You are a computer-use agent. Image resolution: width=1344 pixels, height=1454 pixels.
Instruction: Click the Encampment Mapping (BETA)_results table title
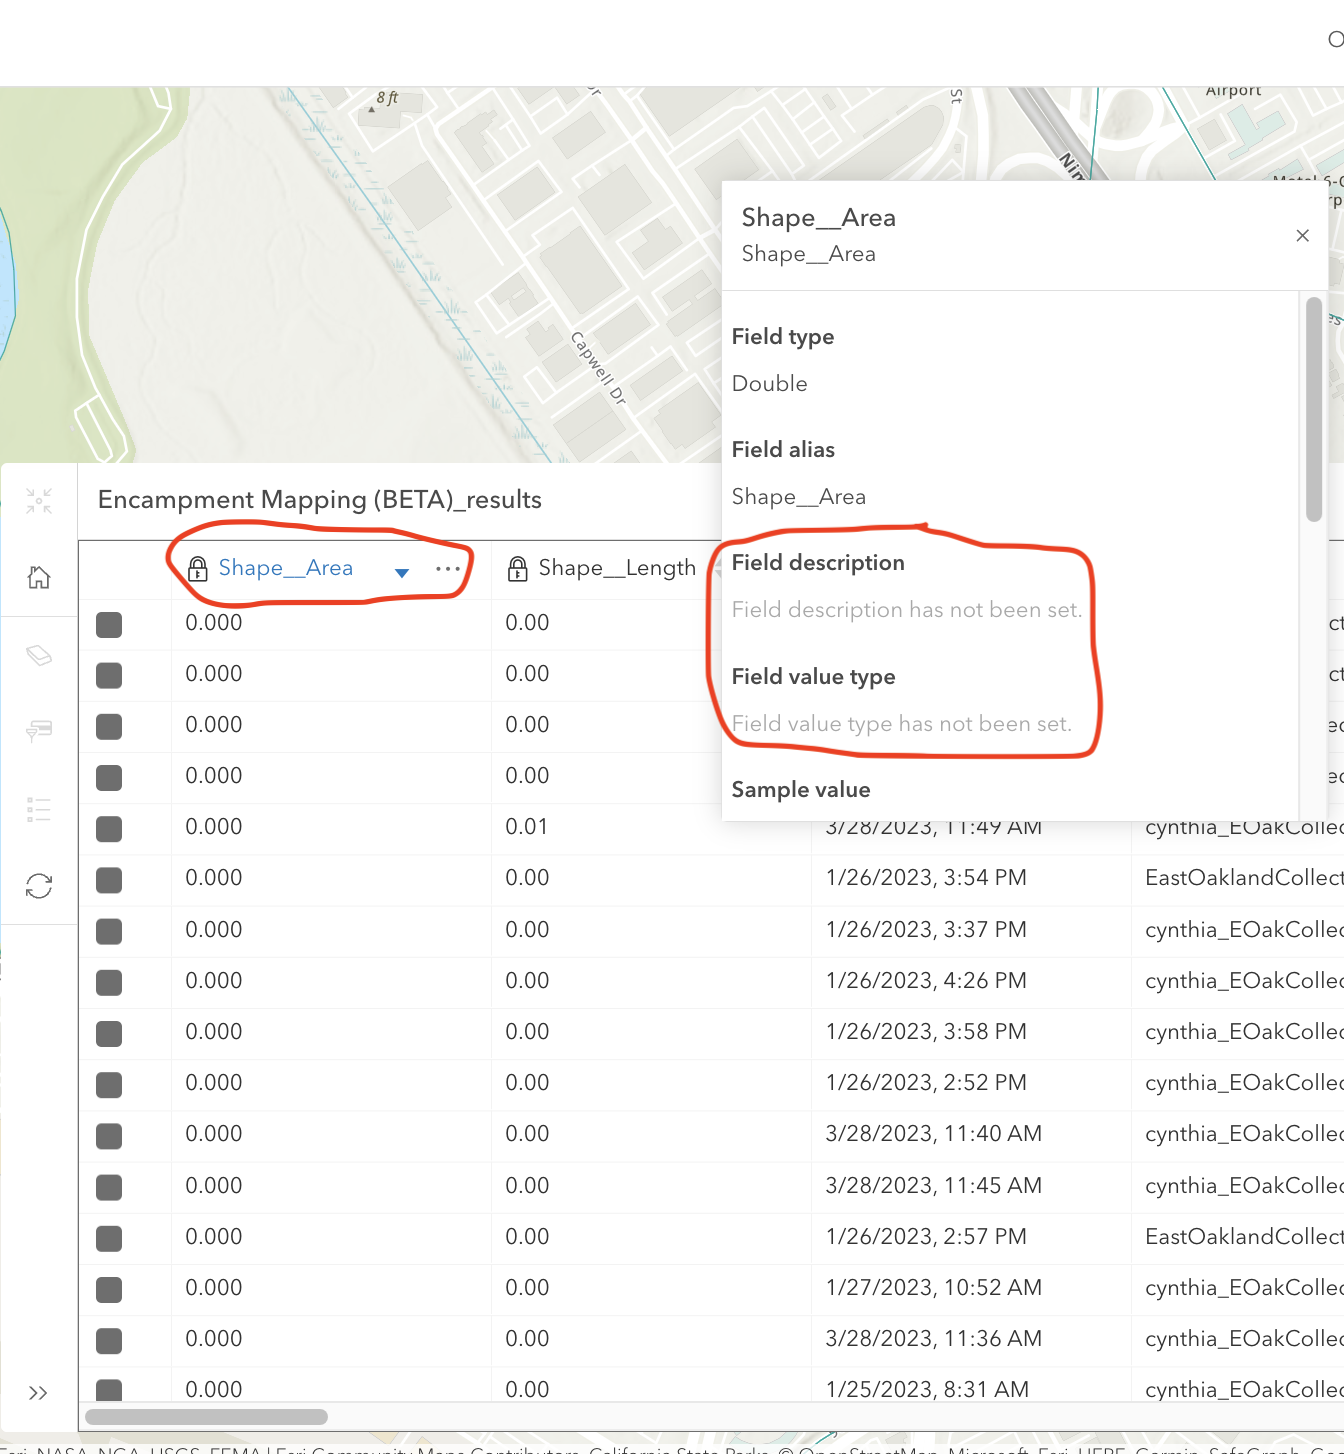pyautogui.click(x=320, y=500)
